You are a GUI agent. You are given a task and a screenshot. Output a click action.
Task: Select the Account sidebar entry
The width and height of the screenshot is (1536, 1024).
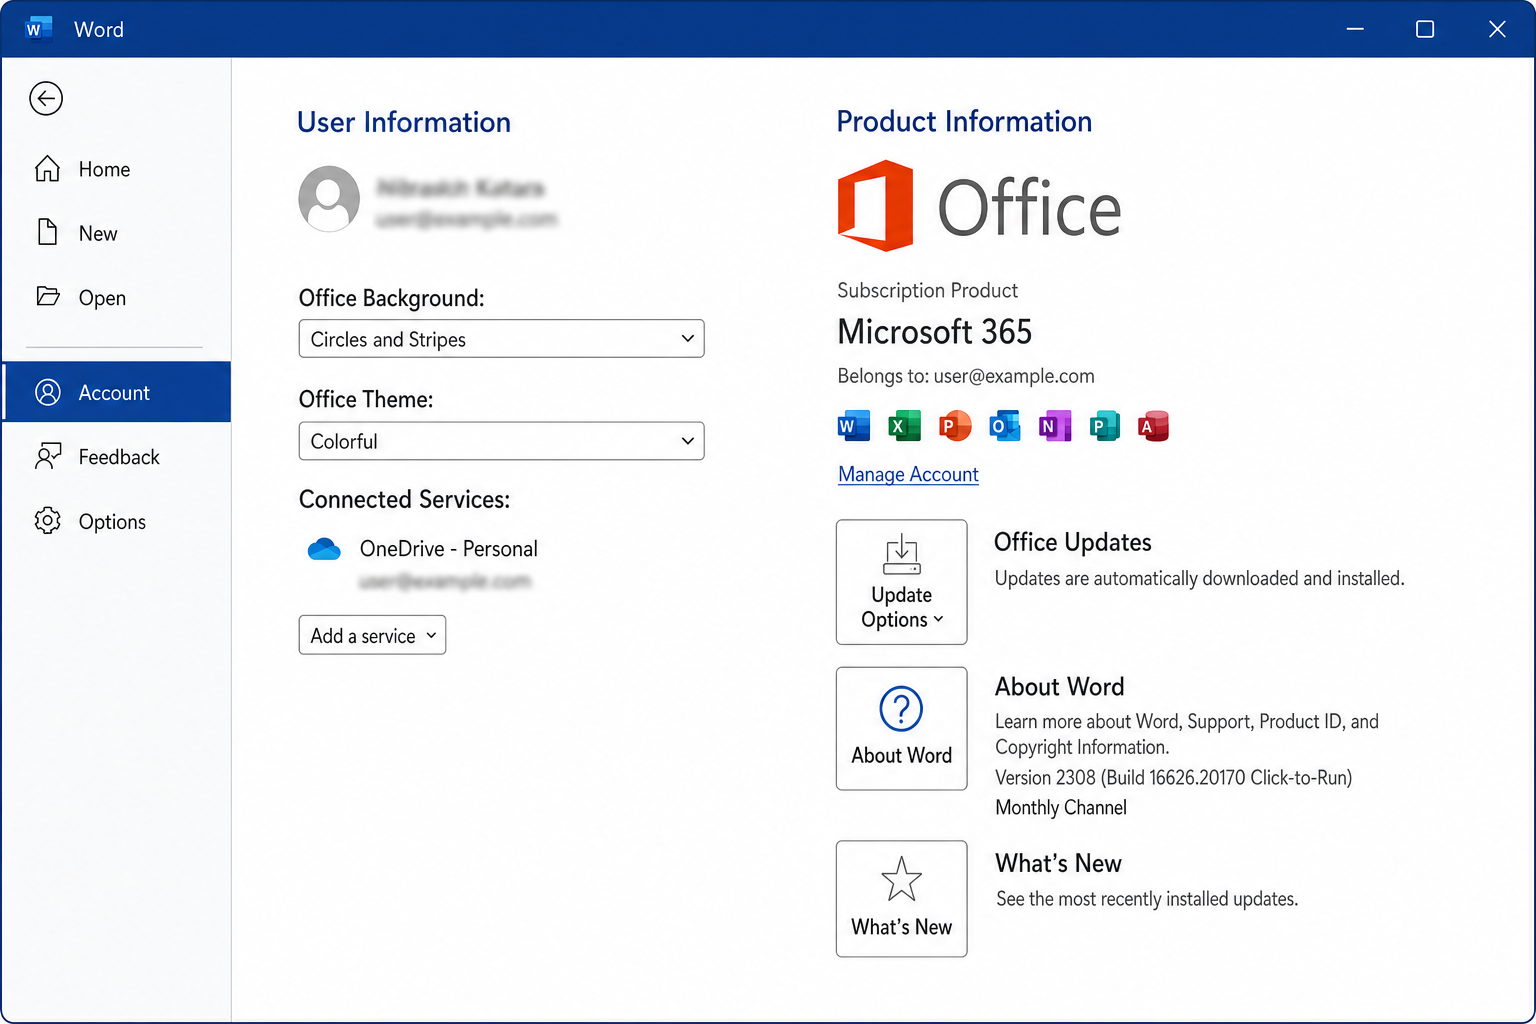tap(116, 392)
